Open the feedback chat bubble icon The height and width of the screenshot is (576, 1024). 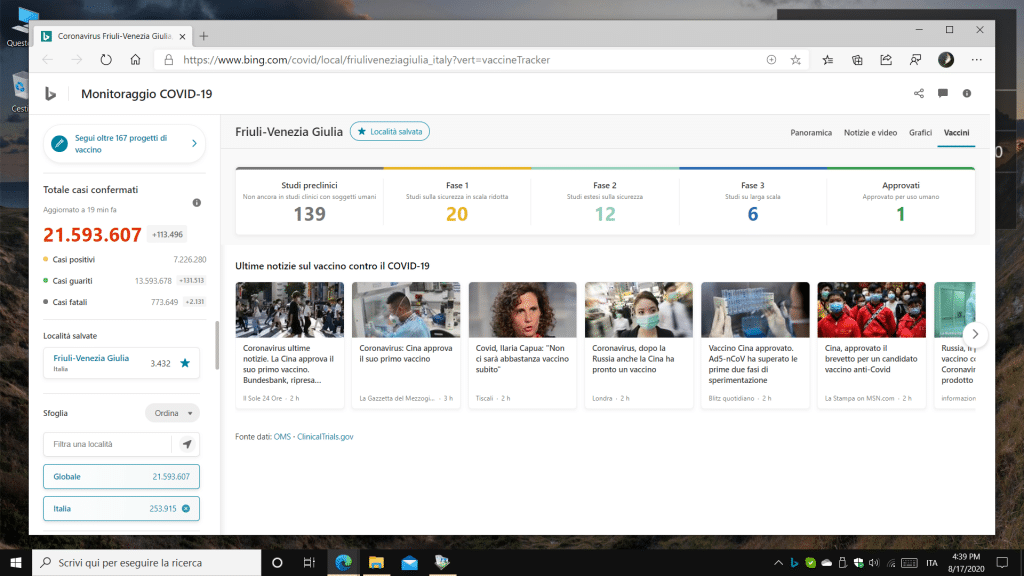pos(943,94)
